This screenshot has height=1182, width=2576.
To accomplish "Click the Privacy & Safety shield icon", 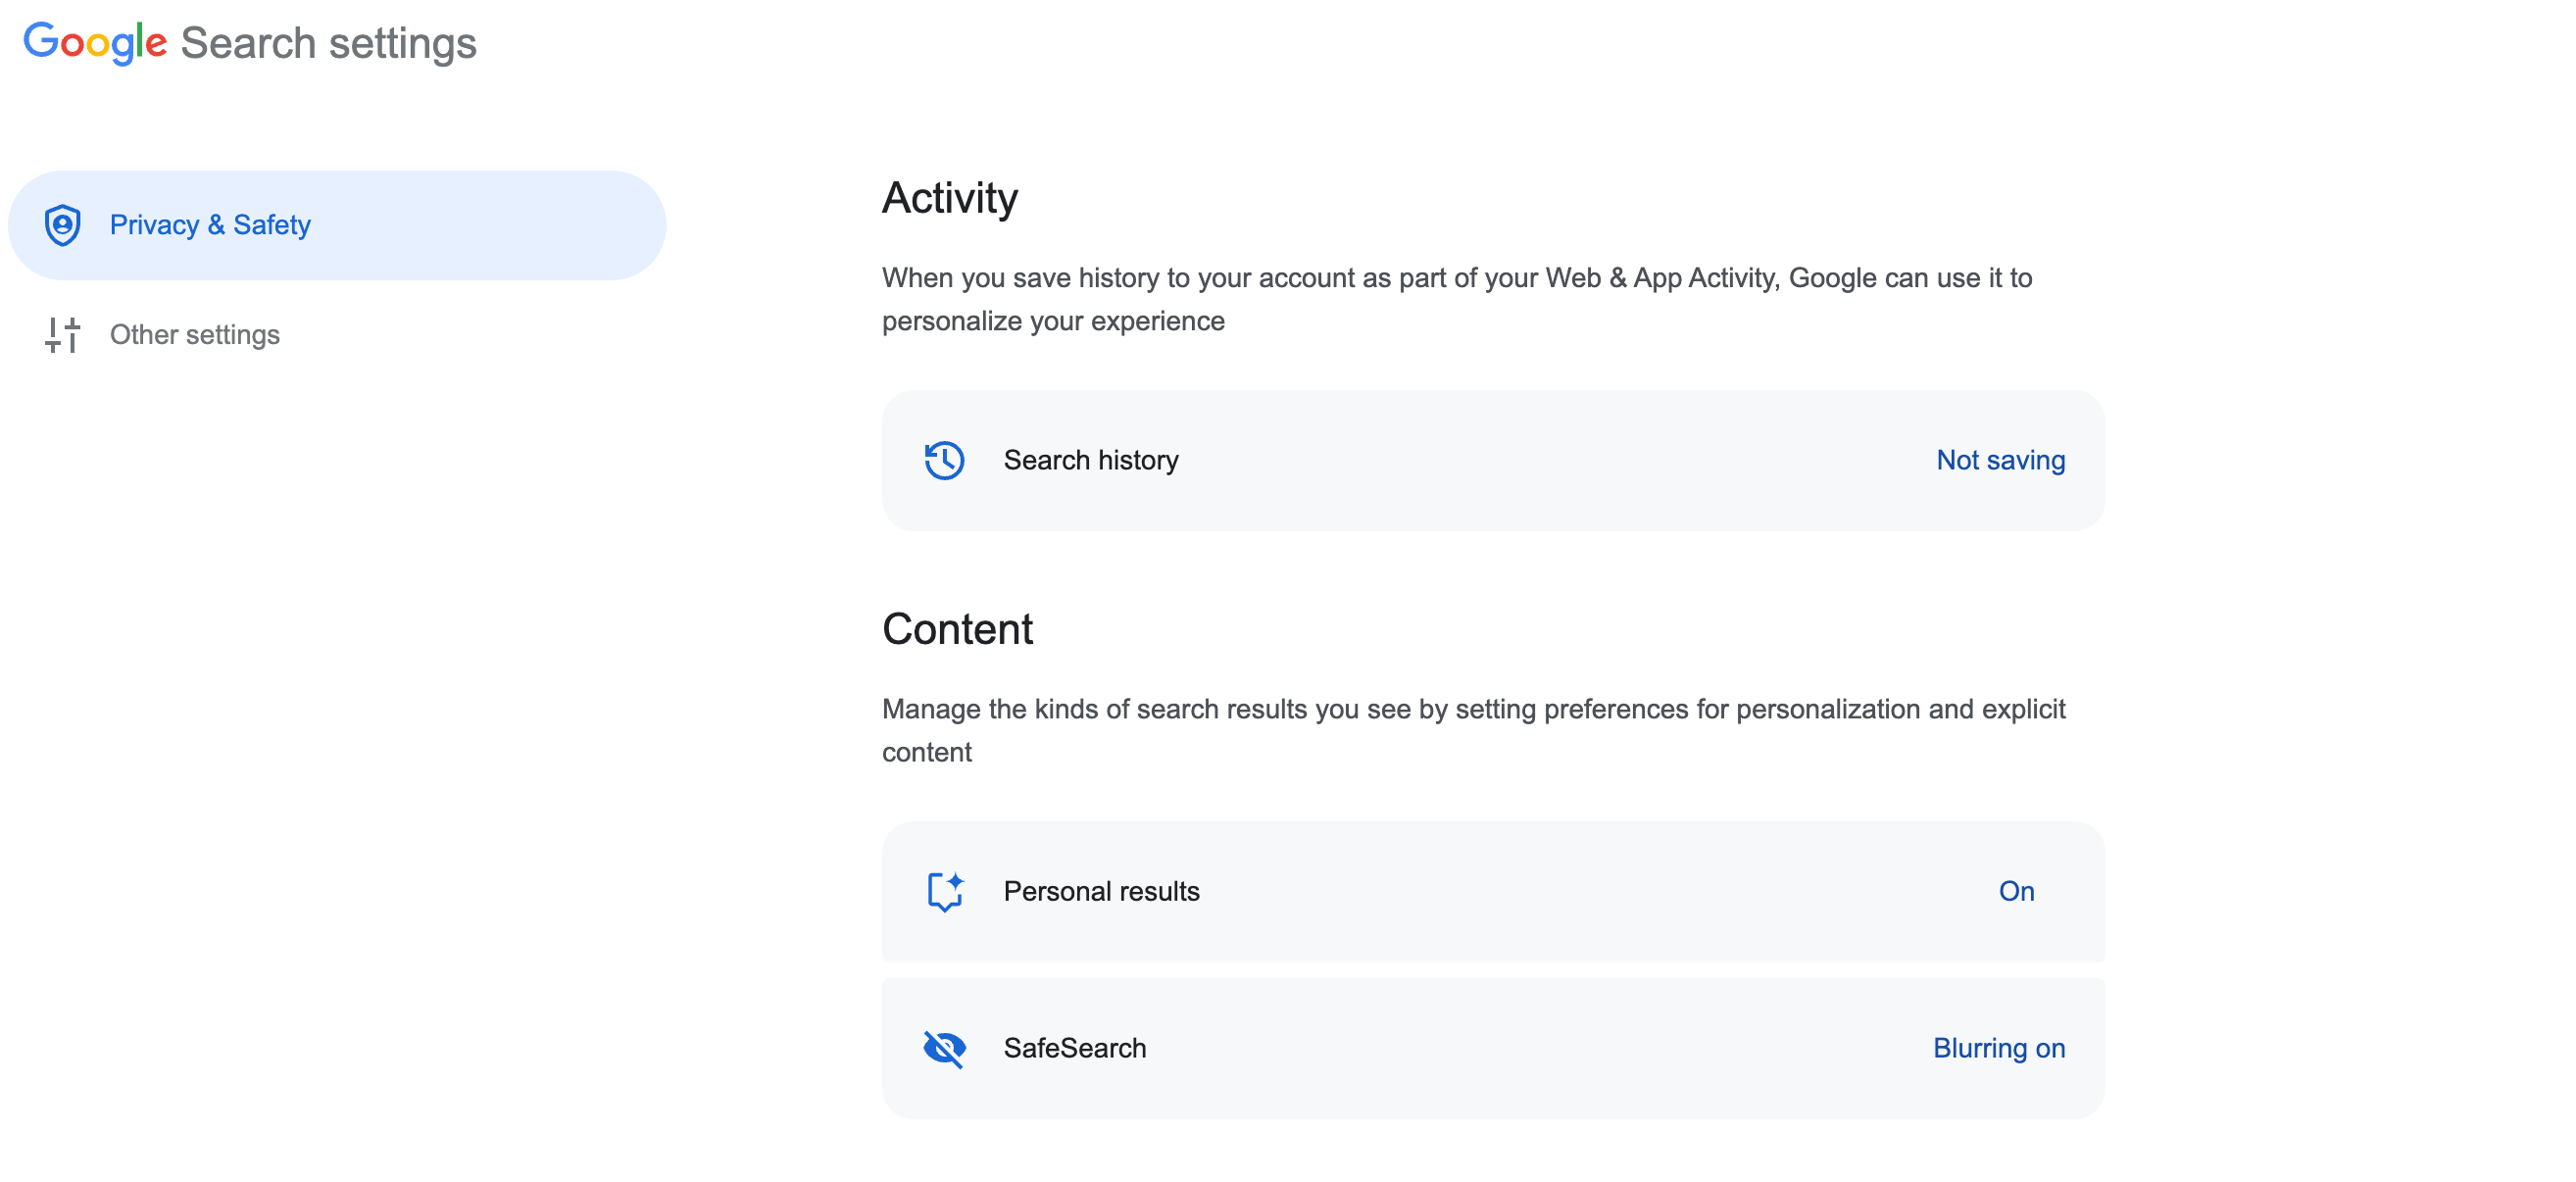I will coord(62,225).
